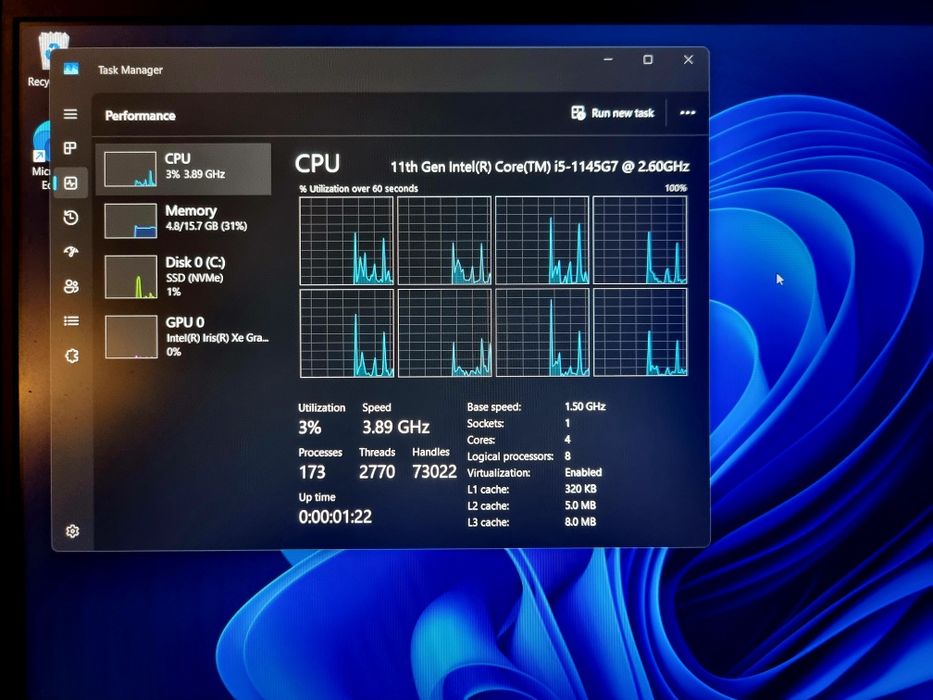Click the GPU 0 mini graph thumbnail

(x=131, y=337)
